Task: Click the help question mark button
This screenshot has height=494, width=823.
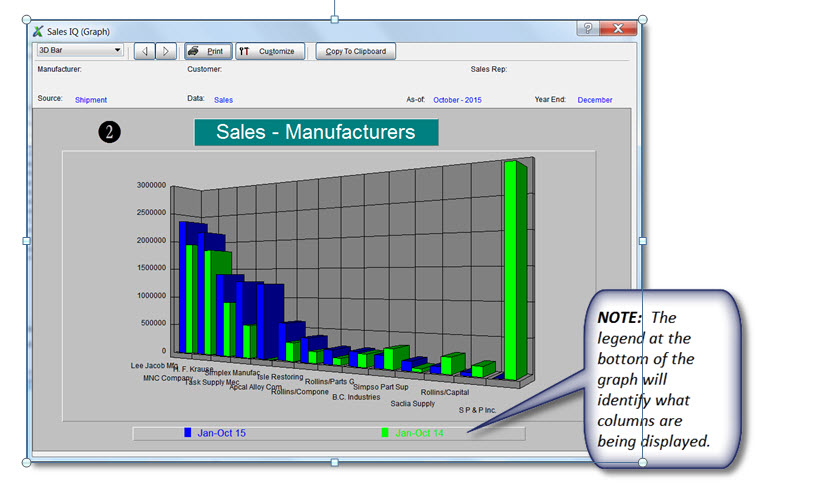Action: click(587, 28)
